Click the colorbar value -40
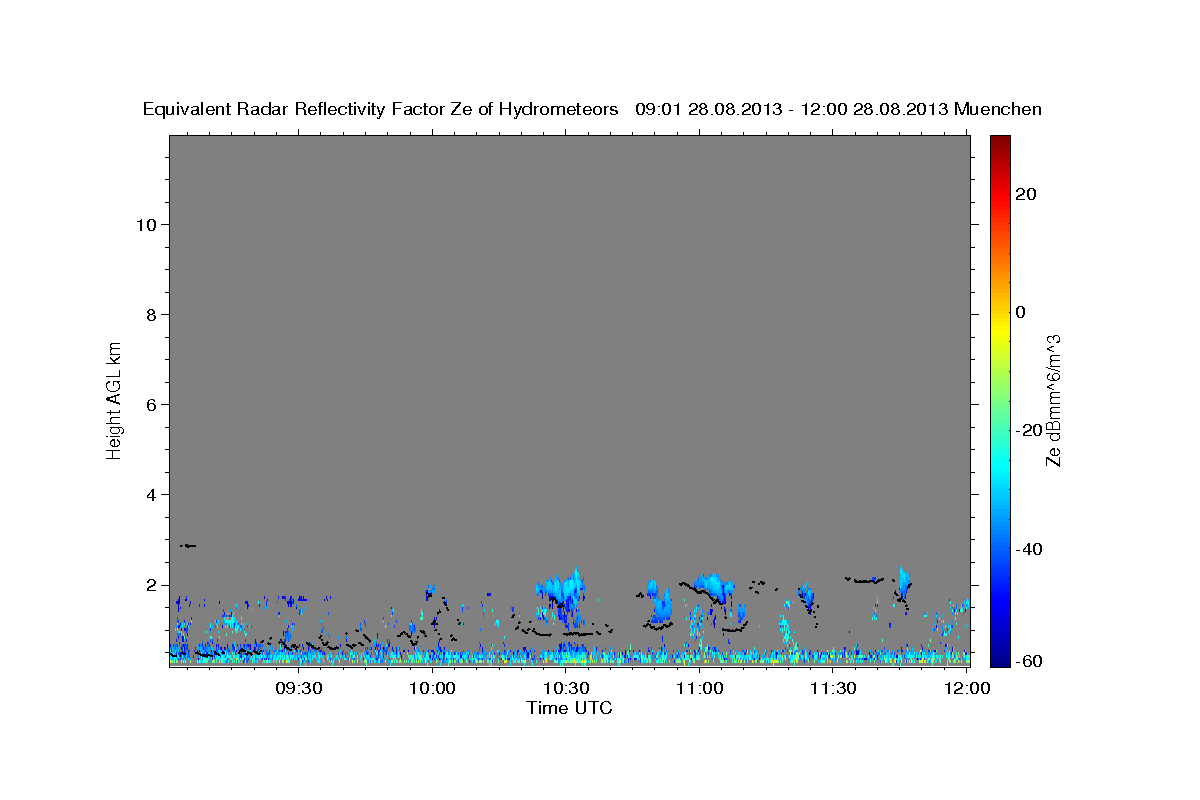Image resolution: width=1200 pixels, height=800 pixels. (1028, 549)
